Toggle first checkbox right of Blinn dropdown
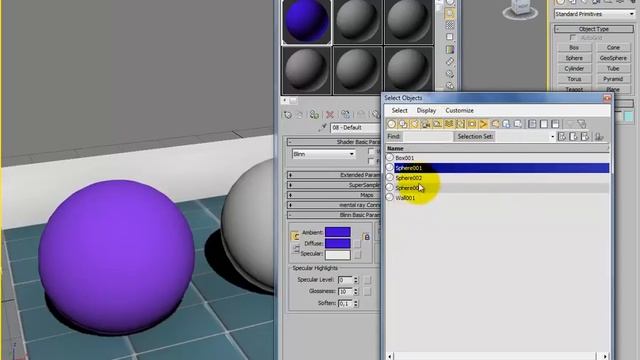Image resolution: width=640 pixels, height=360 pixels. (x=371, y=151)
